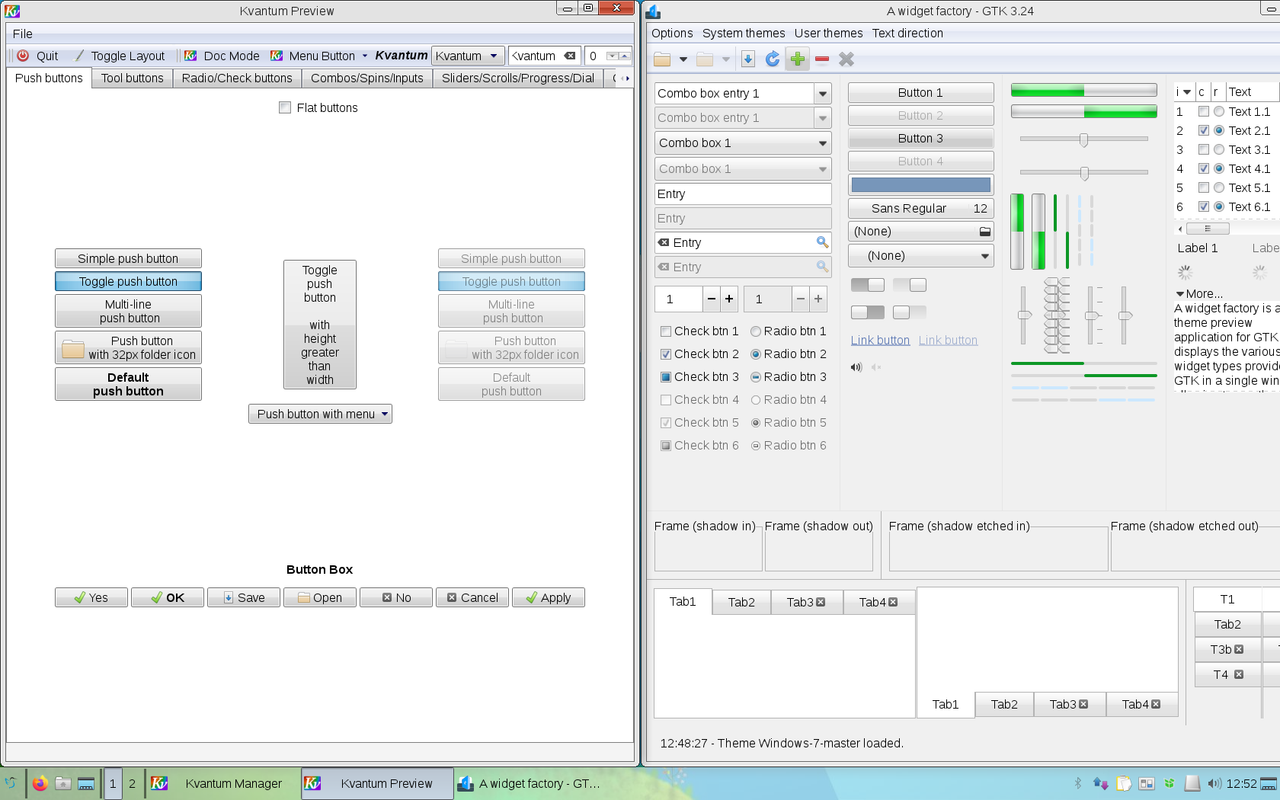Expand the More... disclosure triangle
The width and height of the screenshot is (1280, 800).
click(x=1180, y=294)
